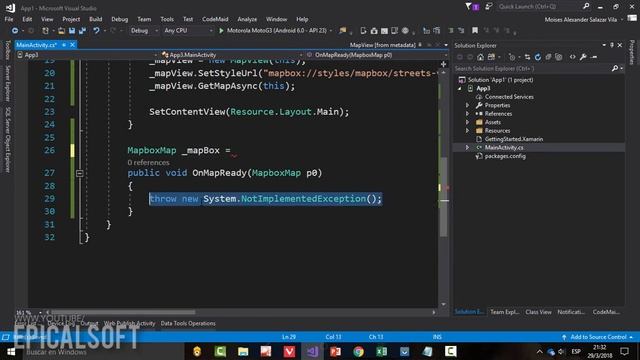This screenshot has width=640, height=360.
Task: Select packages.config in Solution Explorer
Action: [x=505, y=156]
